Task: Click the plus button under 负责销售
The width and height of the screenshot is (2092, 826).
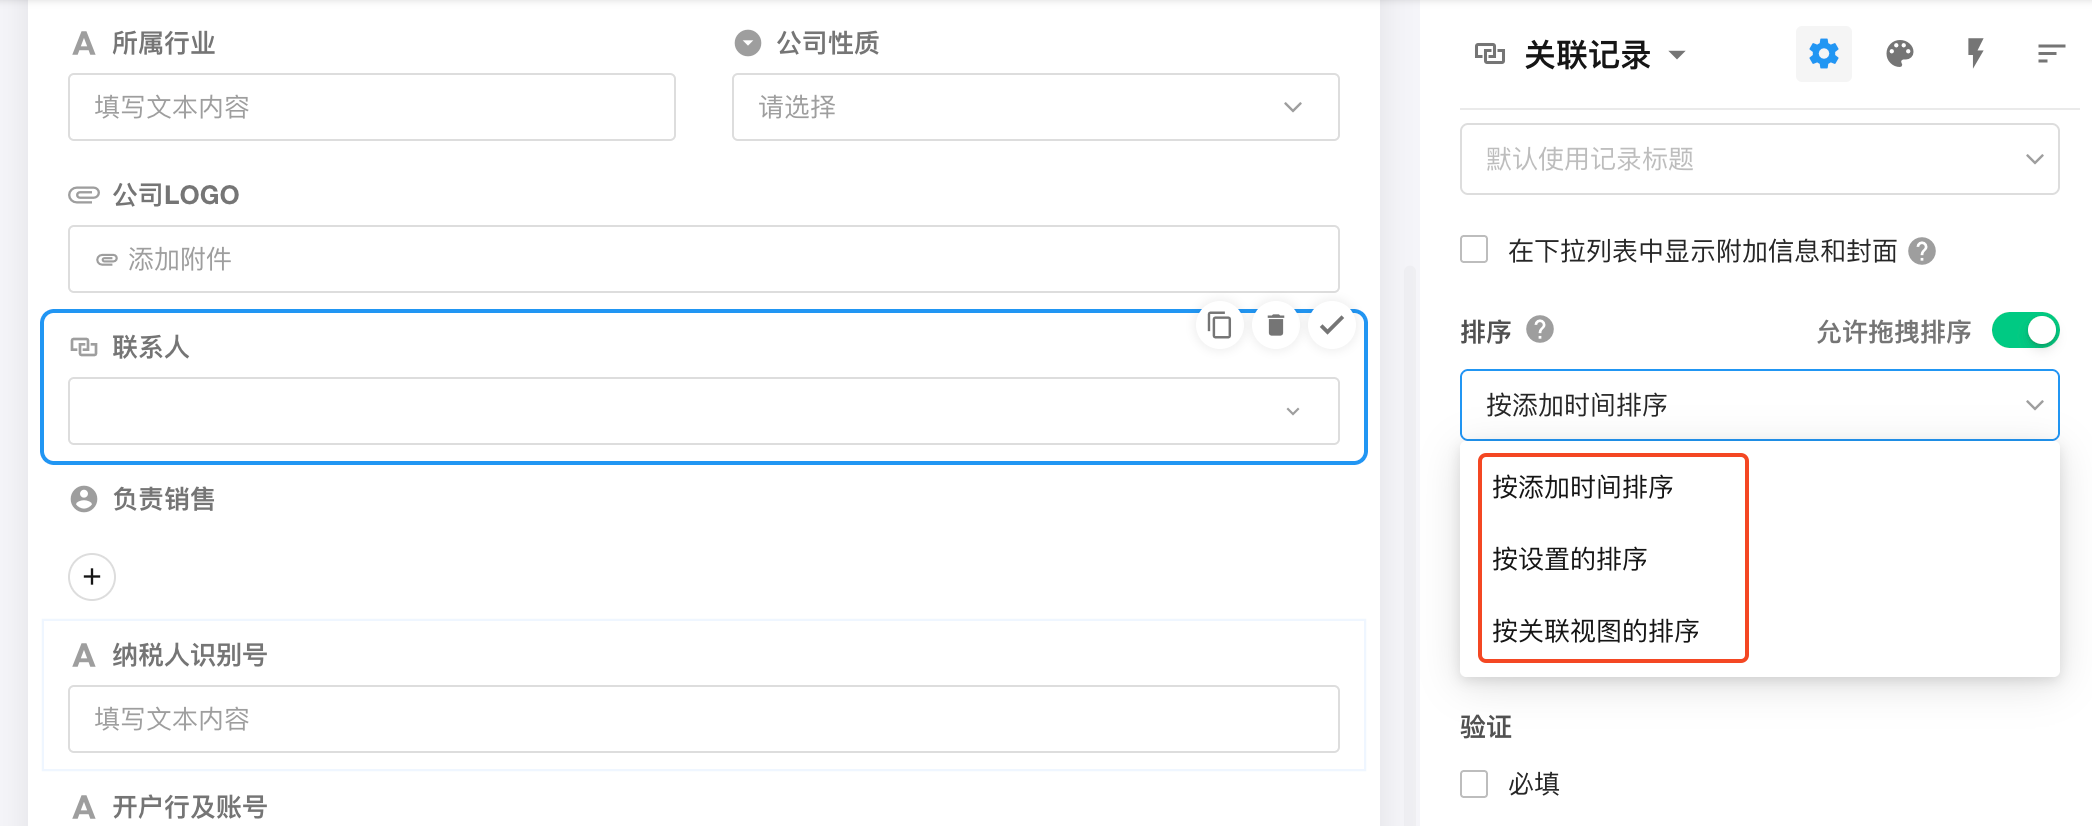Action: (x=92, y=577)
